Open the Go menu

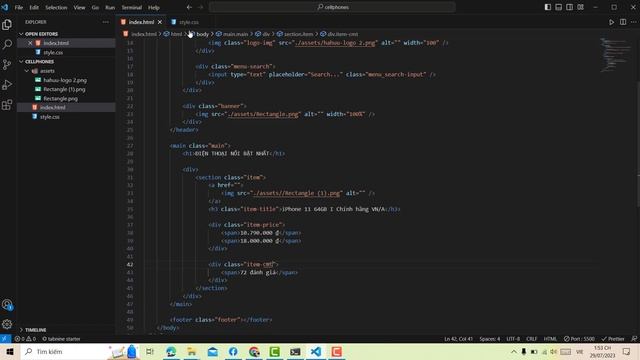coord(95,7)
